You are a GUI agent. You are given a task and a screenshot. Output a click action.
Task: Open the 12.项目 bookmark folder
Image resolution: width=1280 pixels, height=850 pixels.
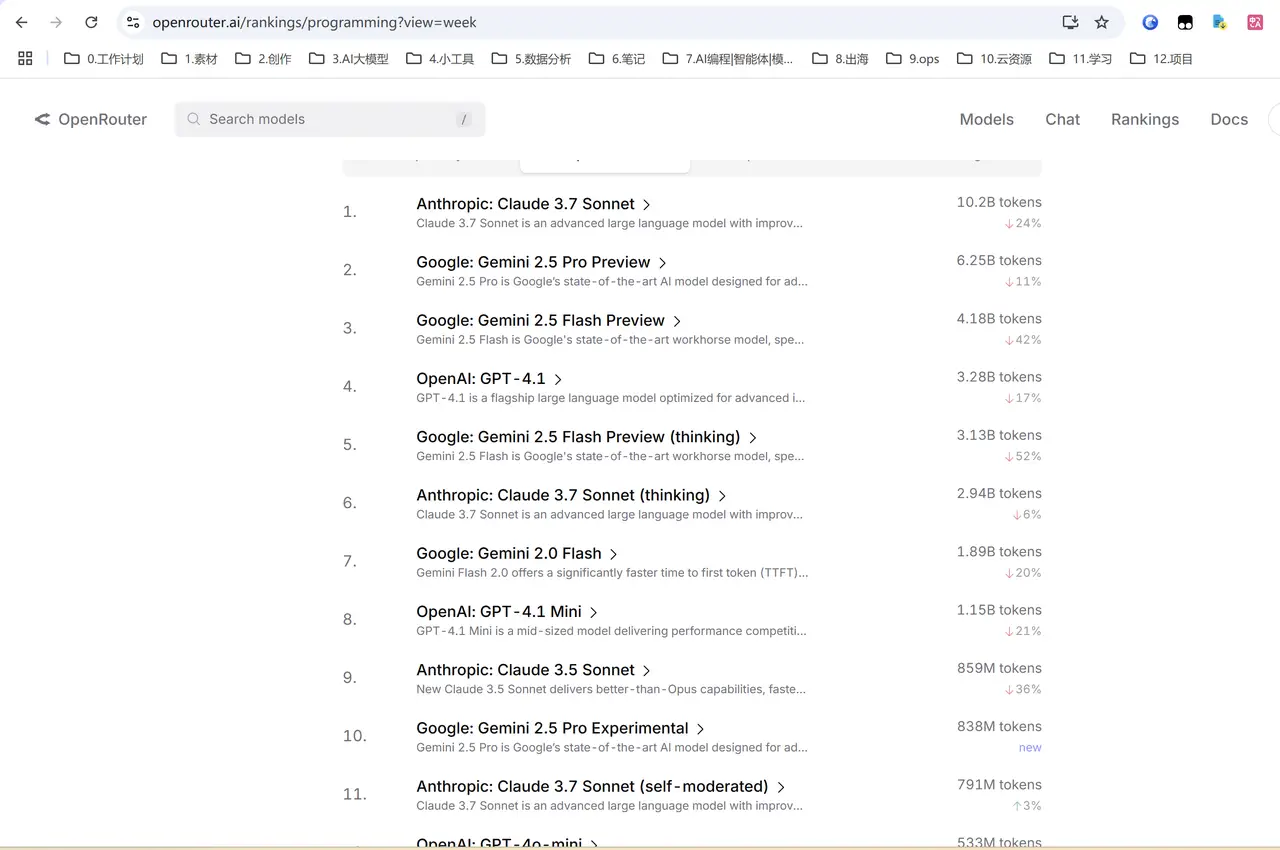tap(1162, 59)
